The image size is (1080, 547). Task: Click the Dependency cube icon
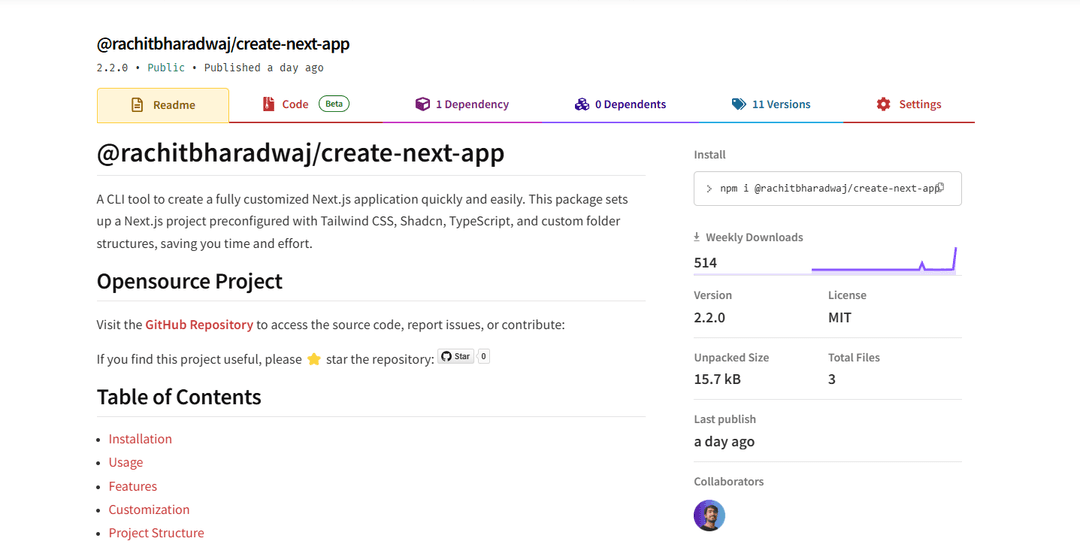coord(422,104)
